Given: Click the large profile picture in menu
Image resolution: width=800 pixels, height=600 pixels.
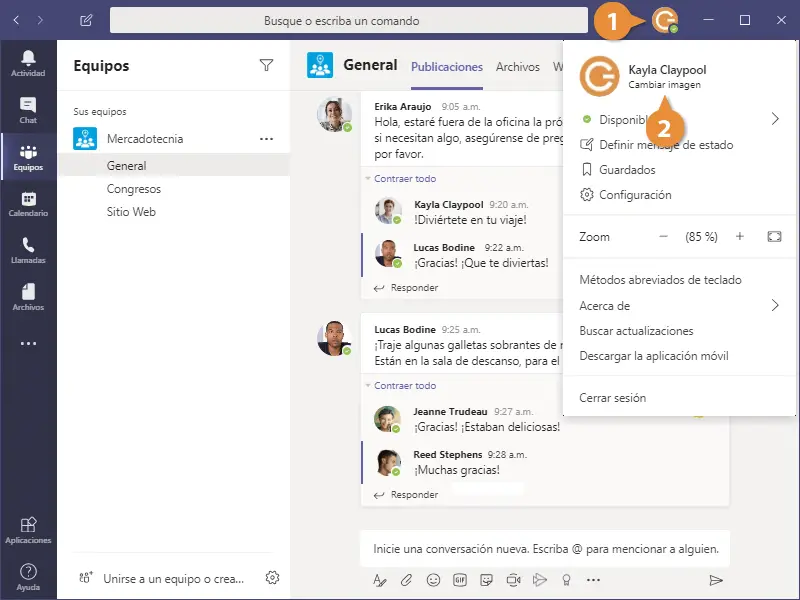Looking at the screenshot, I should pos(599,77).
